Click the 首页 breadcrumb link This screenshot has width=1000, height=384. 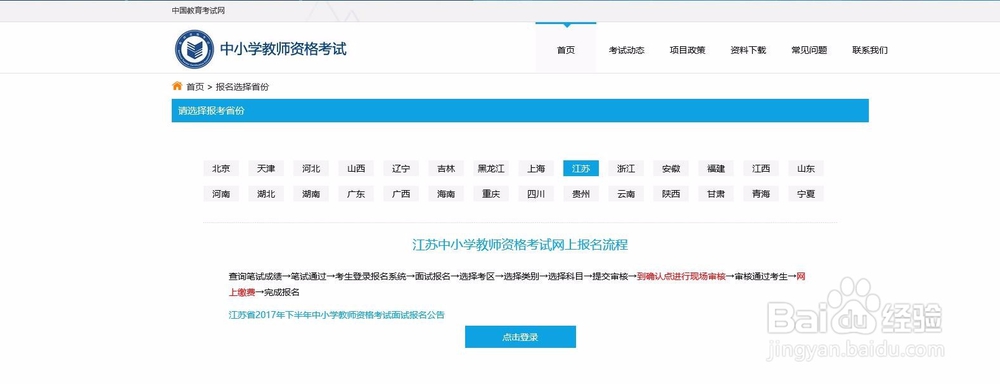195,87
